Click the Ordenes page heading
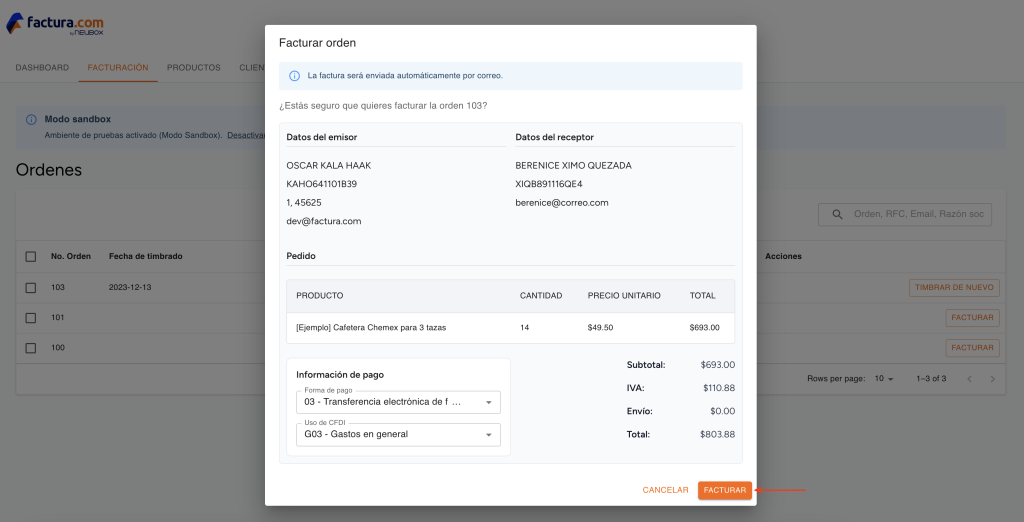This screenshot has height=522, width=1024. (49, 171)
